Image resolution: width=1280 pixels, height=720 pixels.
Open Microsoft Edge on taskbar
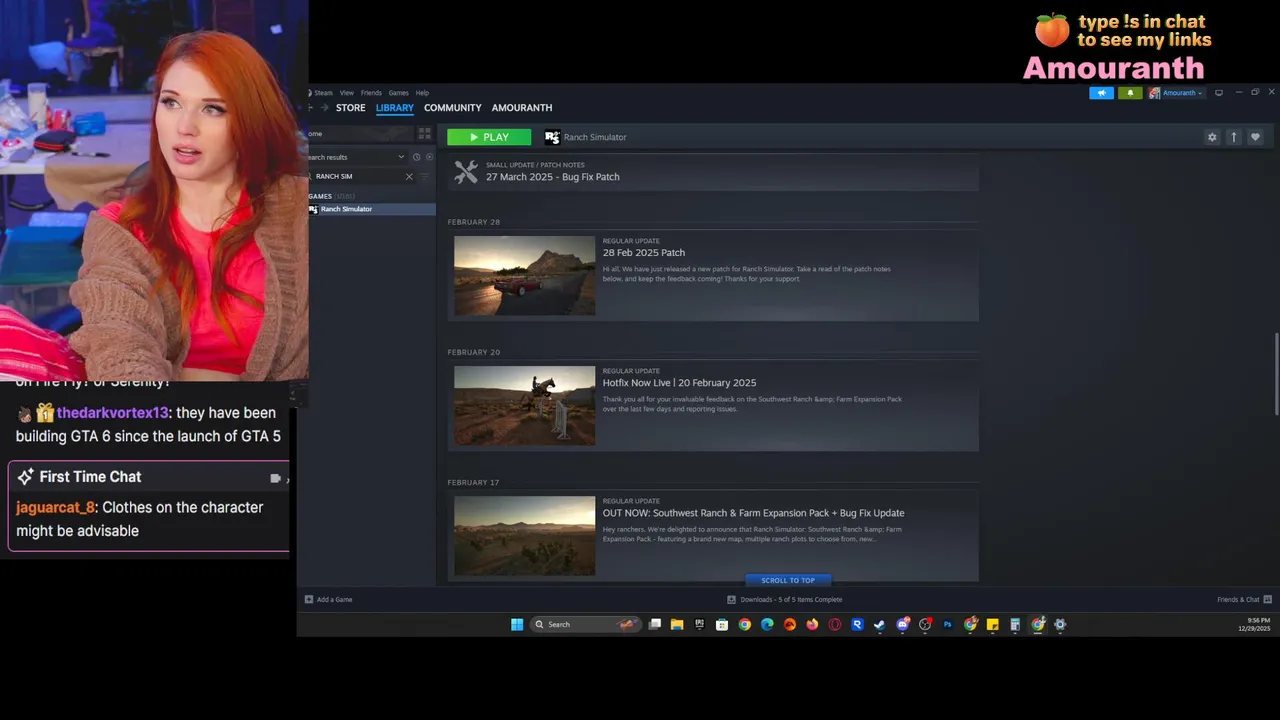pos(767,624)
